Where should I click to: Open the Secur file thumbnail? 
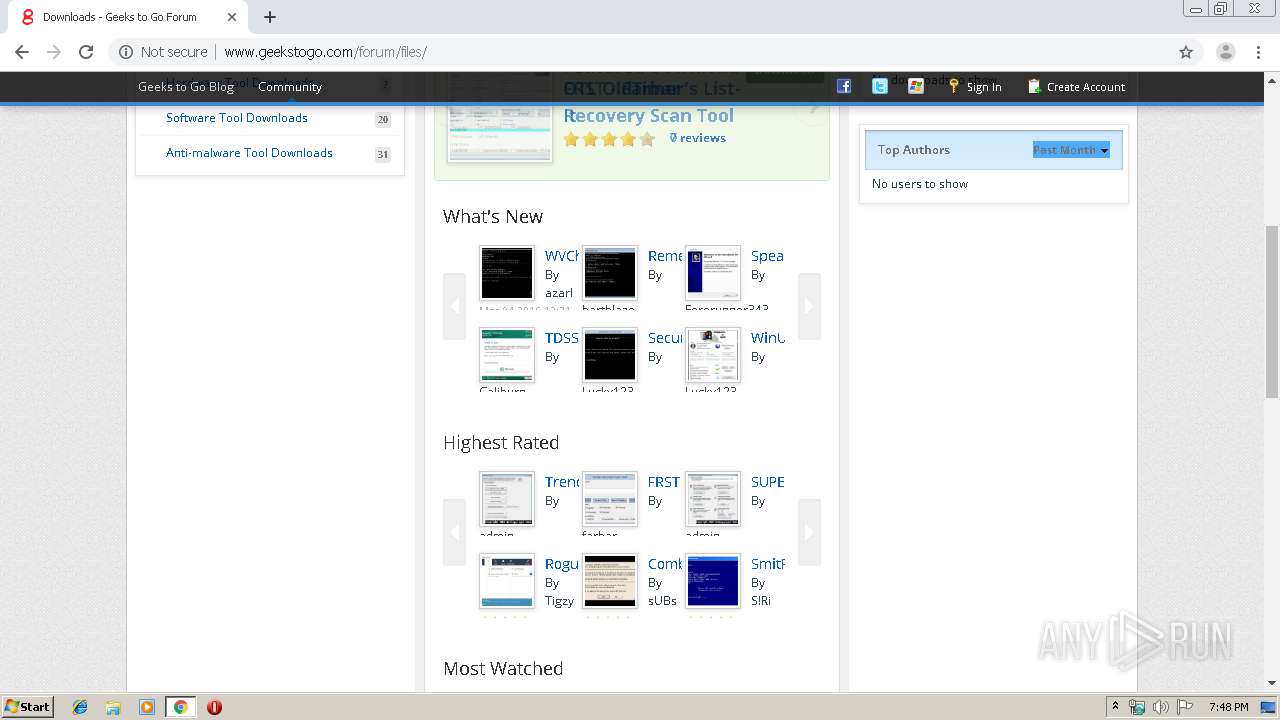pyautogui.click(x=610, y=355)
